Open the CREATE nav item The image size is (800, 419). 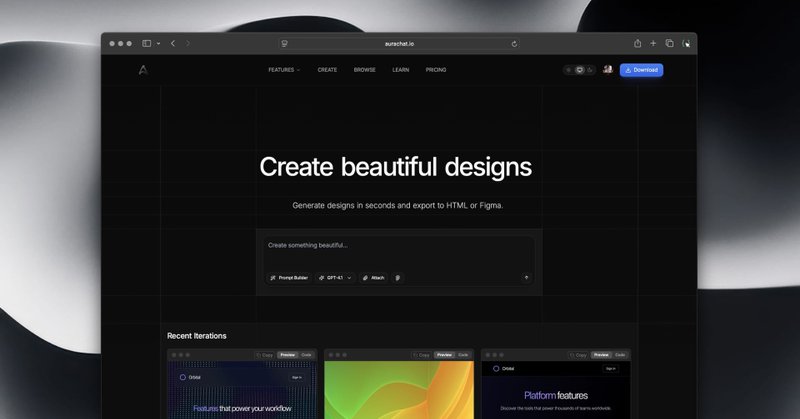(x=327, y=70)
